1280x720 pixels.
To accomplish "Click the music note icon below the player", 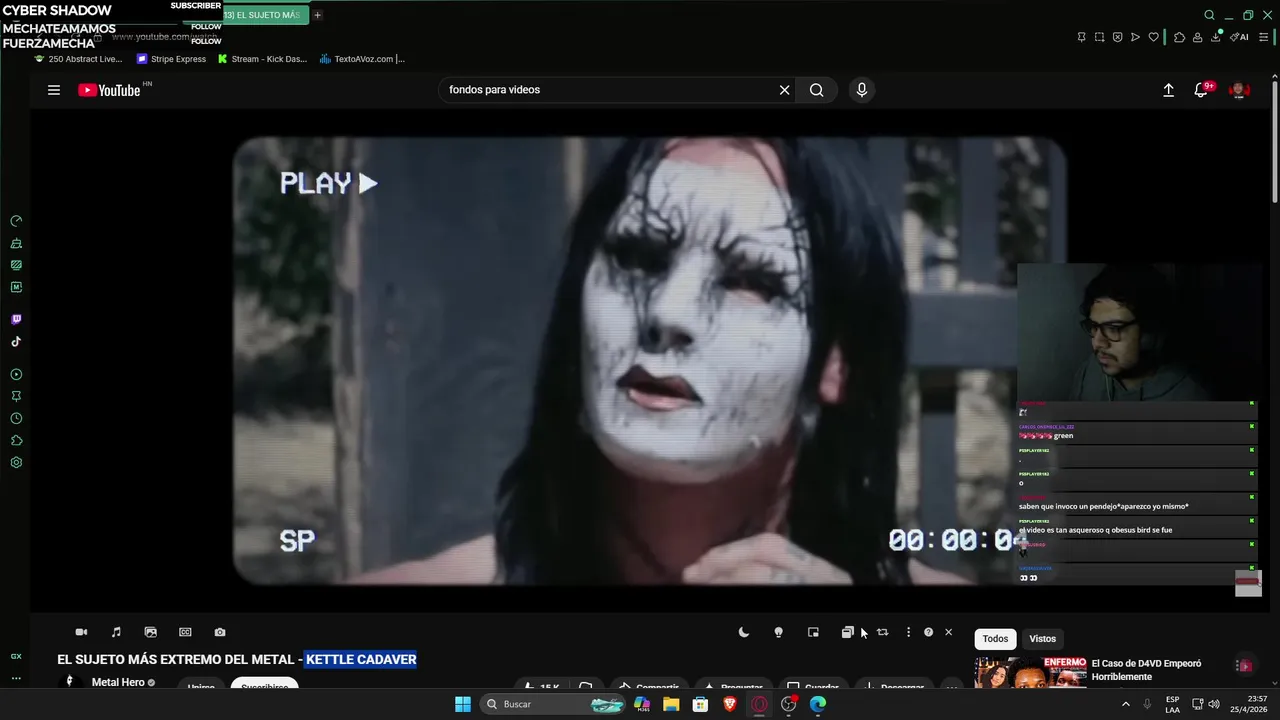I will 116,632.
